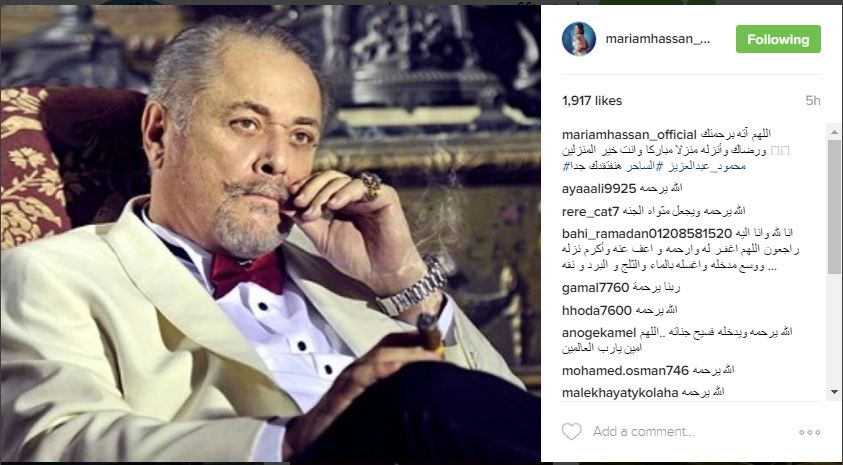Open mariamhassan_official caption username

tap(629, 134)
